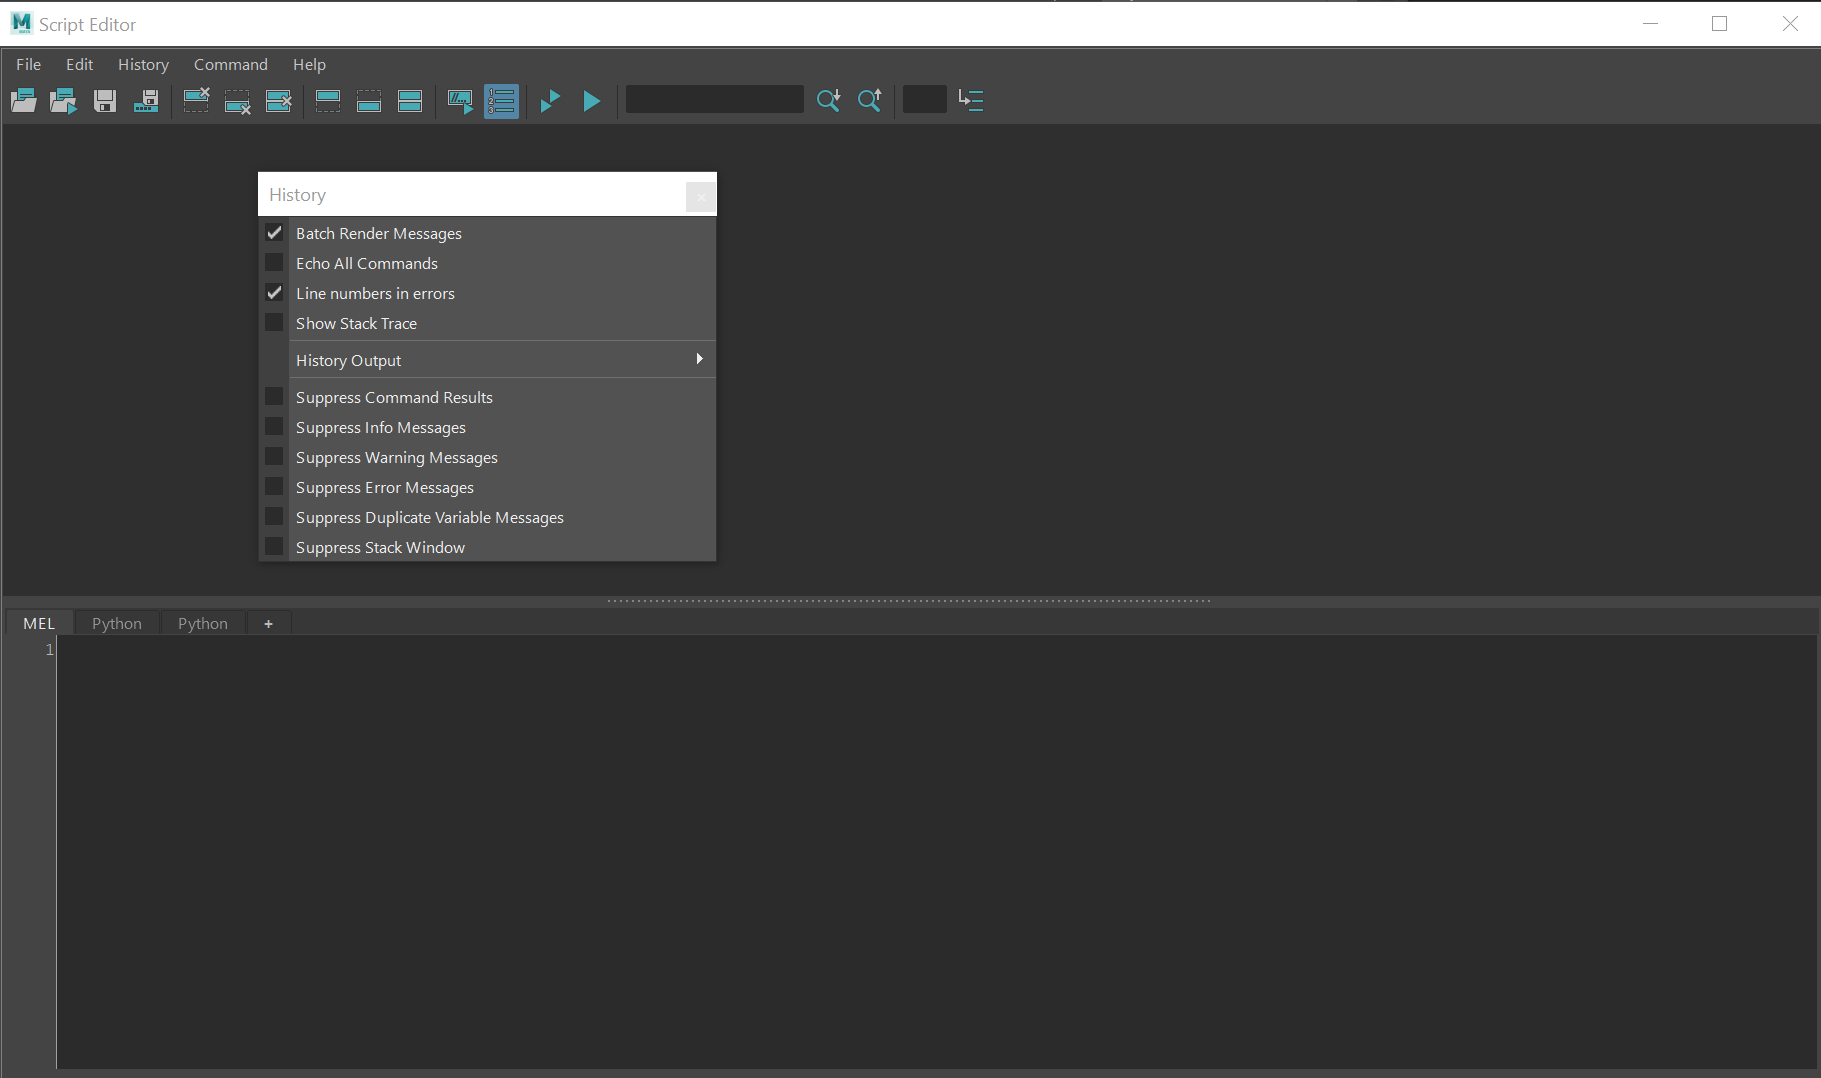Close the torn-off History panel
This screenshot has height=1078, width=1821.
[700, 197]
